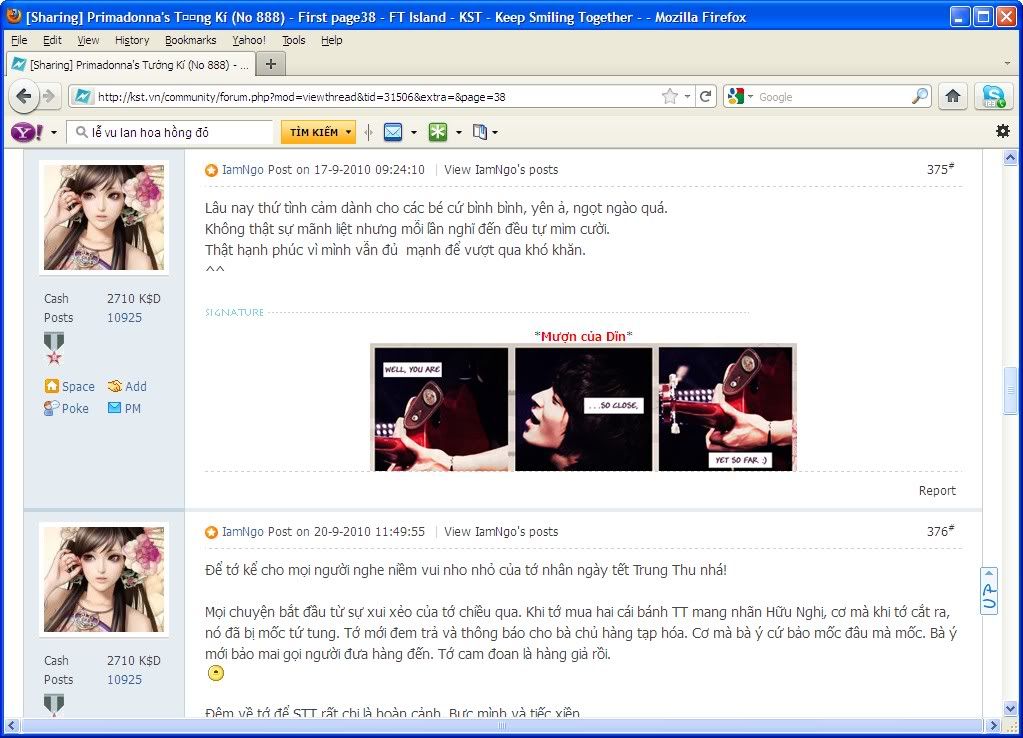View IamNgo's posts in post 375
Screen dimensions: 1023x738
(x=501, y=170)
